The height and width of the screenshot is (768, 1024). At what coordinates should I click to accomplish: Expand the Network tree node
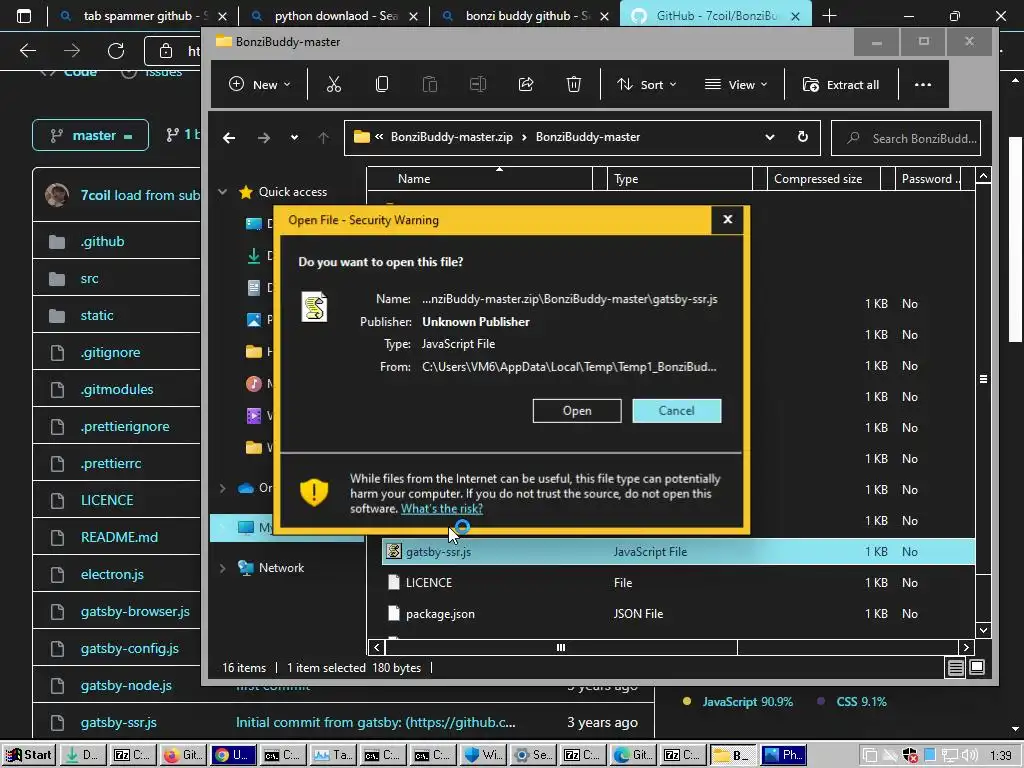click(x=223, y=568)
